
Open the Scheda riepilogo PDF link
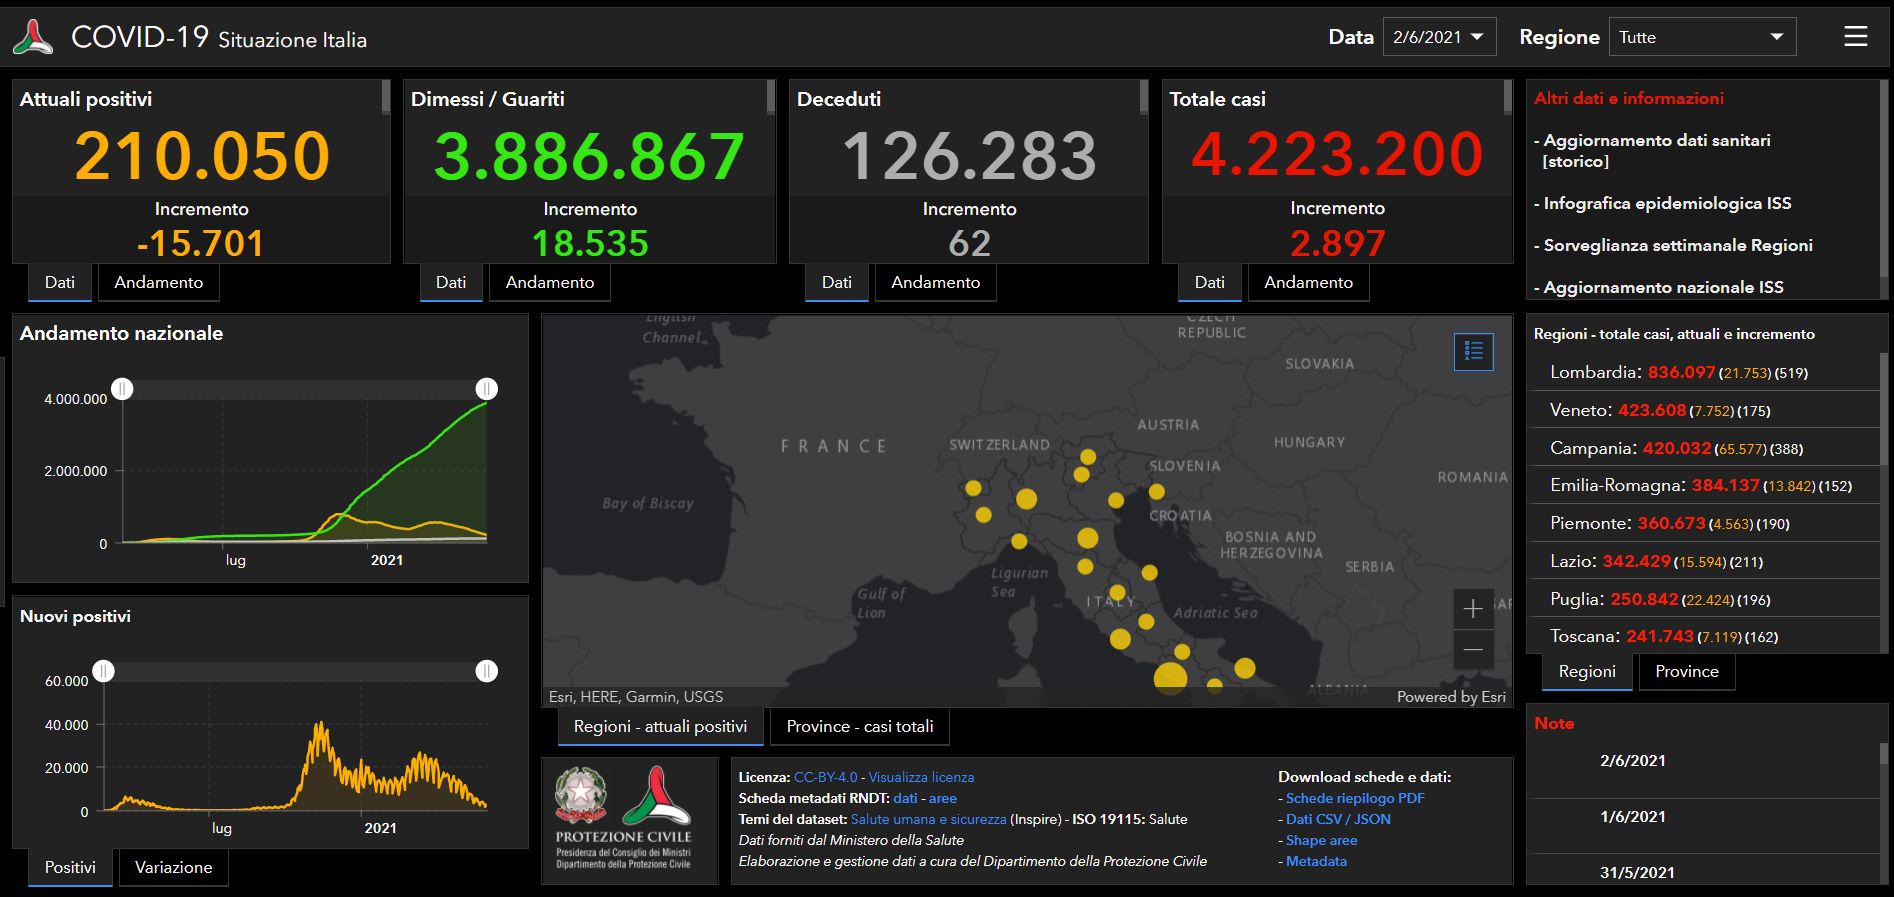1354,798
